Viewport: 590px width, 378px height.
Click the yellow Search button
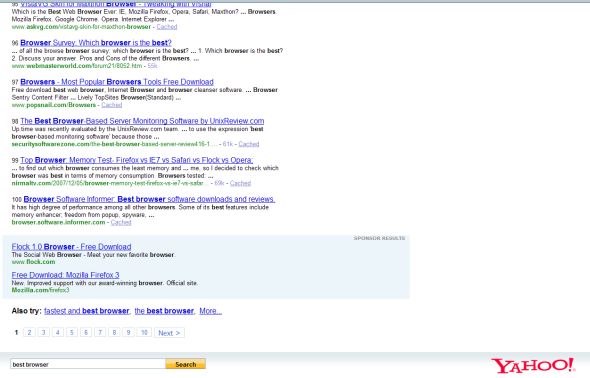click(x=186, y=364)
